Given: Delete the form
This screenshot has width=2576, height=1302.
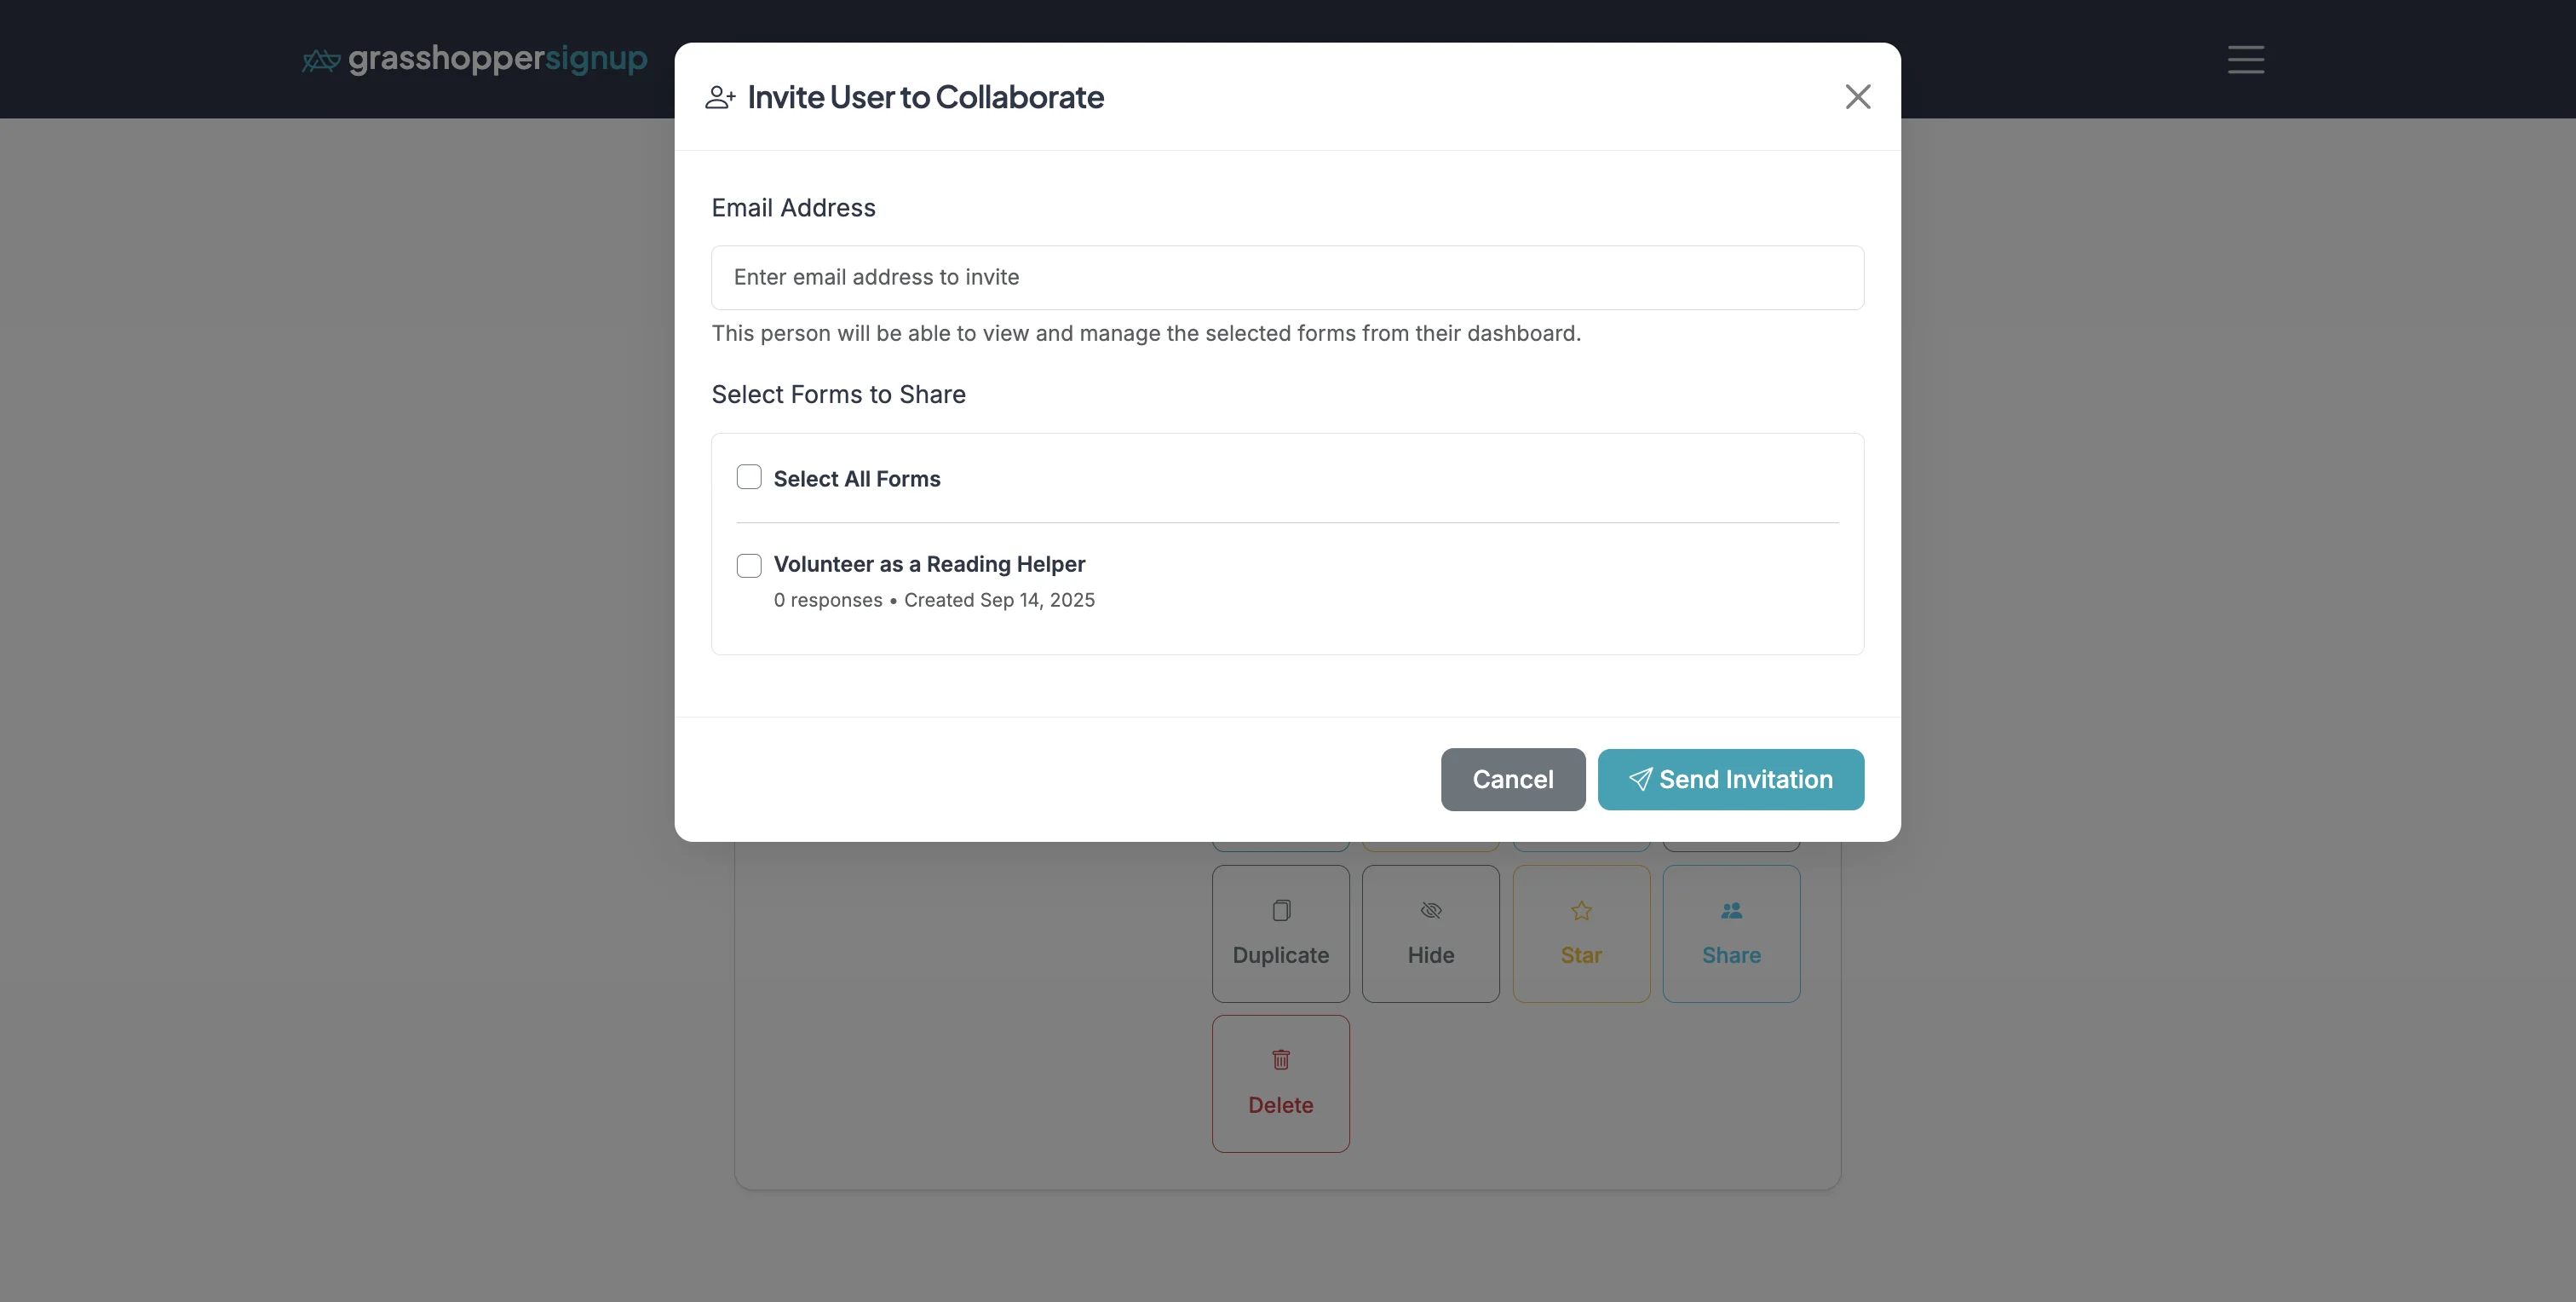Looking at the screenshot, I should [1281, 1083].
